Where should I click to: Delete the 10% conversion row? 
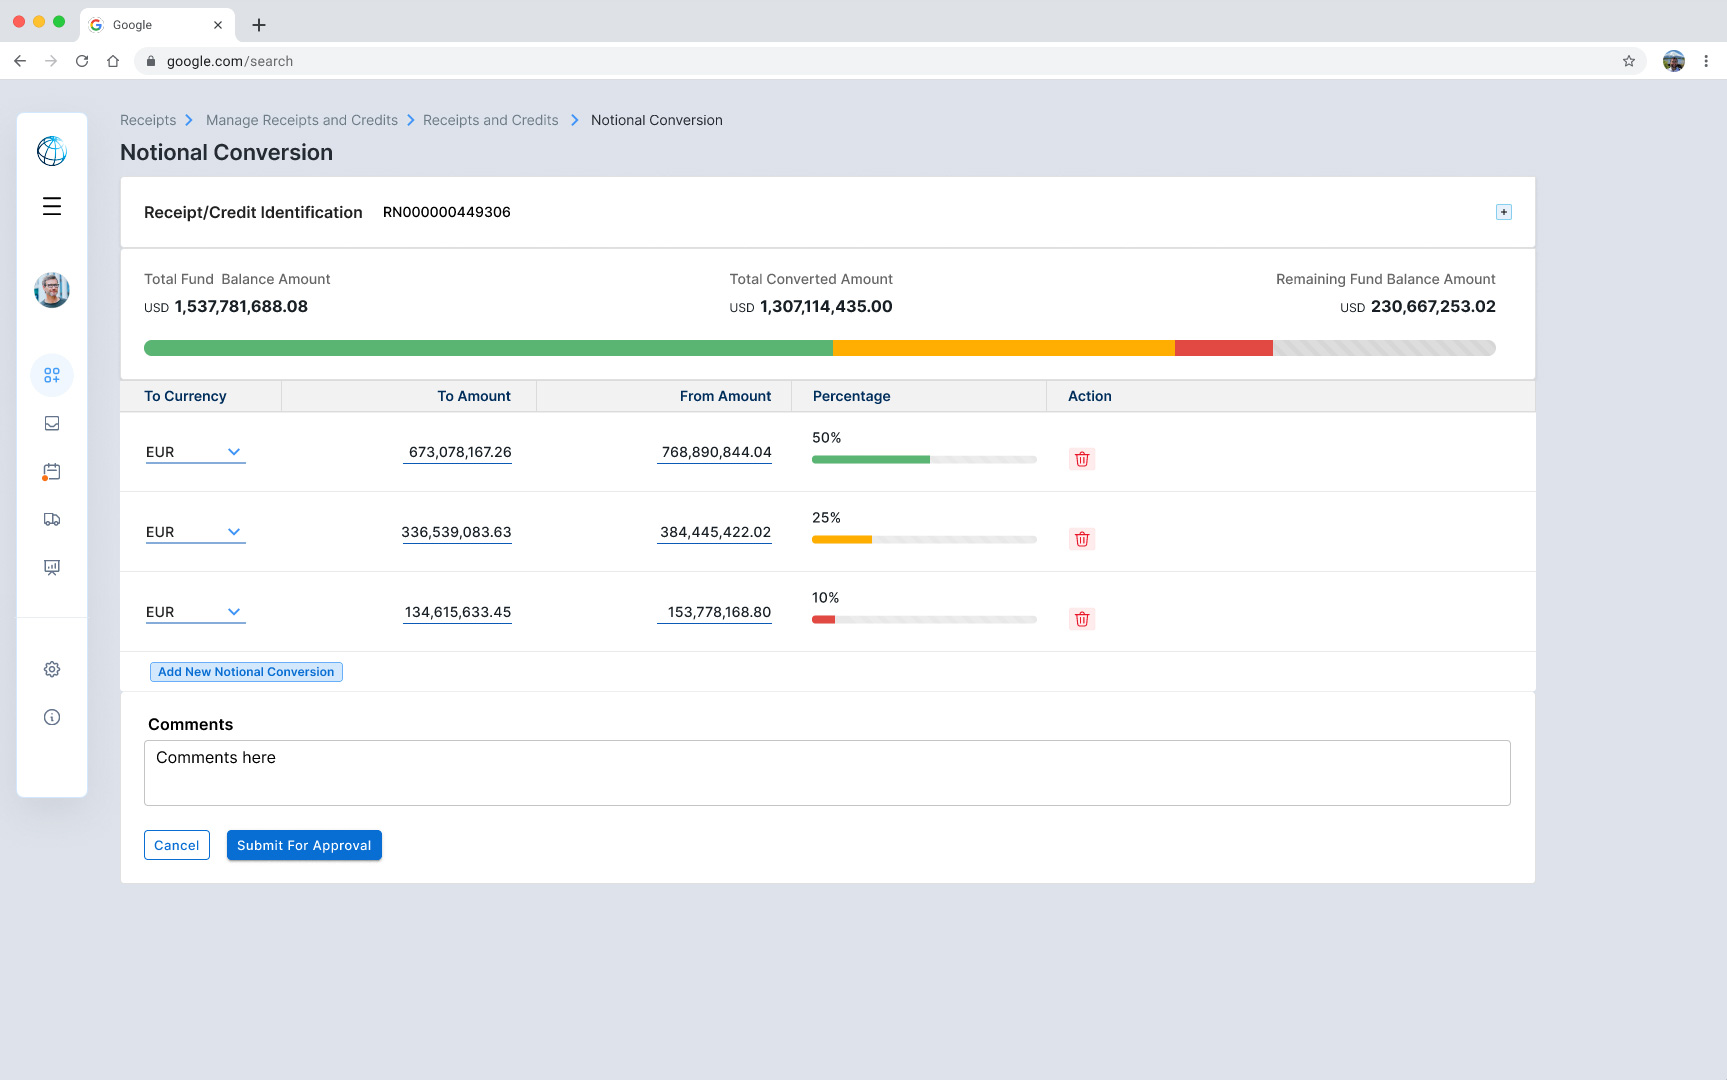click(x=1081, y=619)
